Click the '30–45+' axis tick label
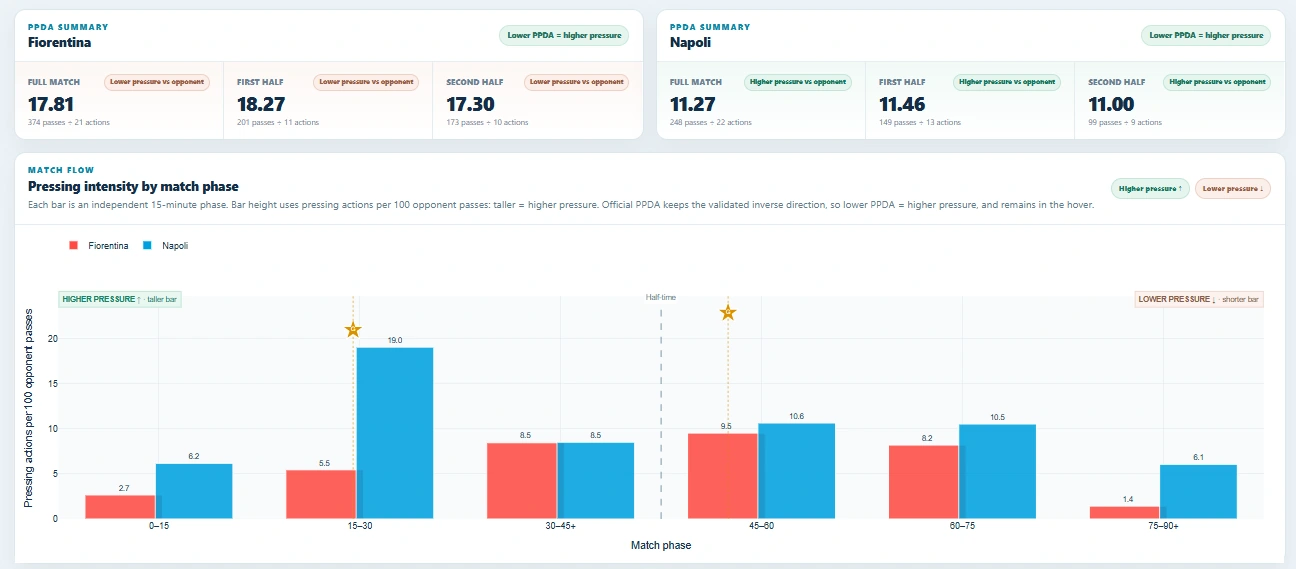Image resolution: width=1296 pixels, height=569 pixels. (x=560, y=526)
